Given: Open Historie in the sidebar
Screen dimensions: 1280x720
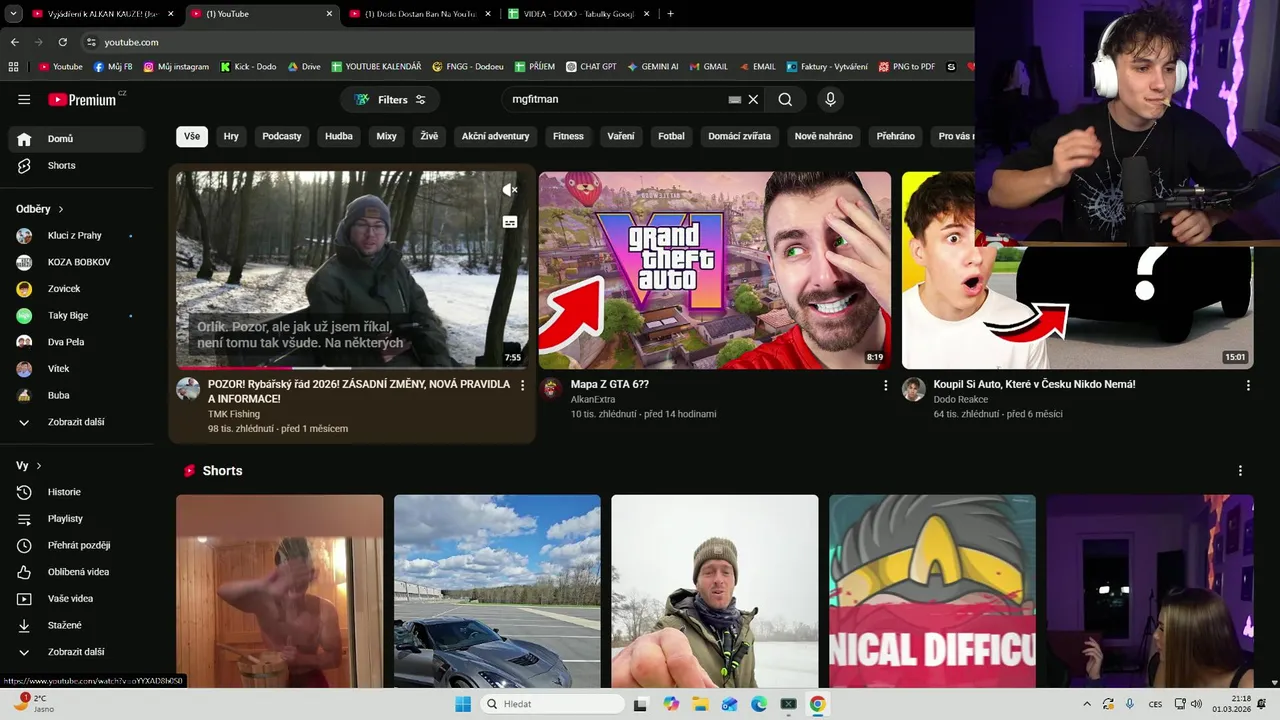Looking at the screenshot, I should click(x=77, y=492).
